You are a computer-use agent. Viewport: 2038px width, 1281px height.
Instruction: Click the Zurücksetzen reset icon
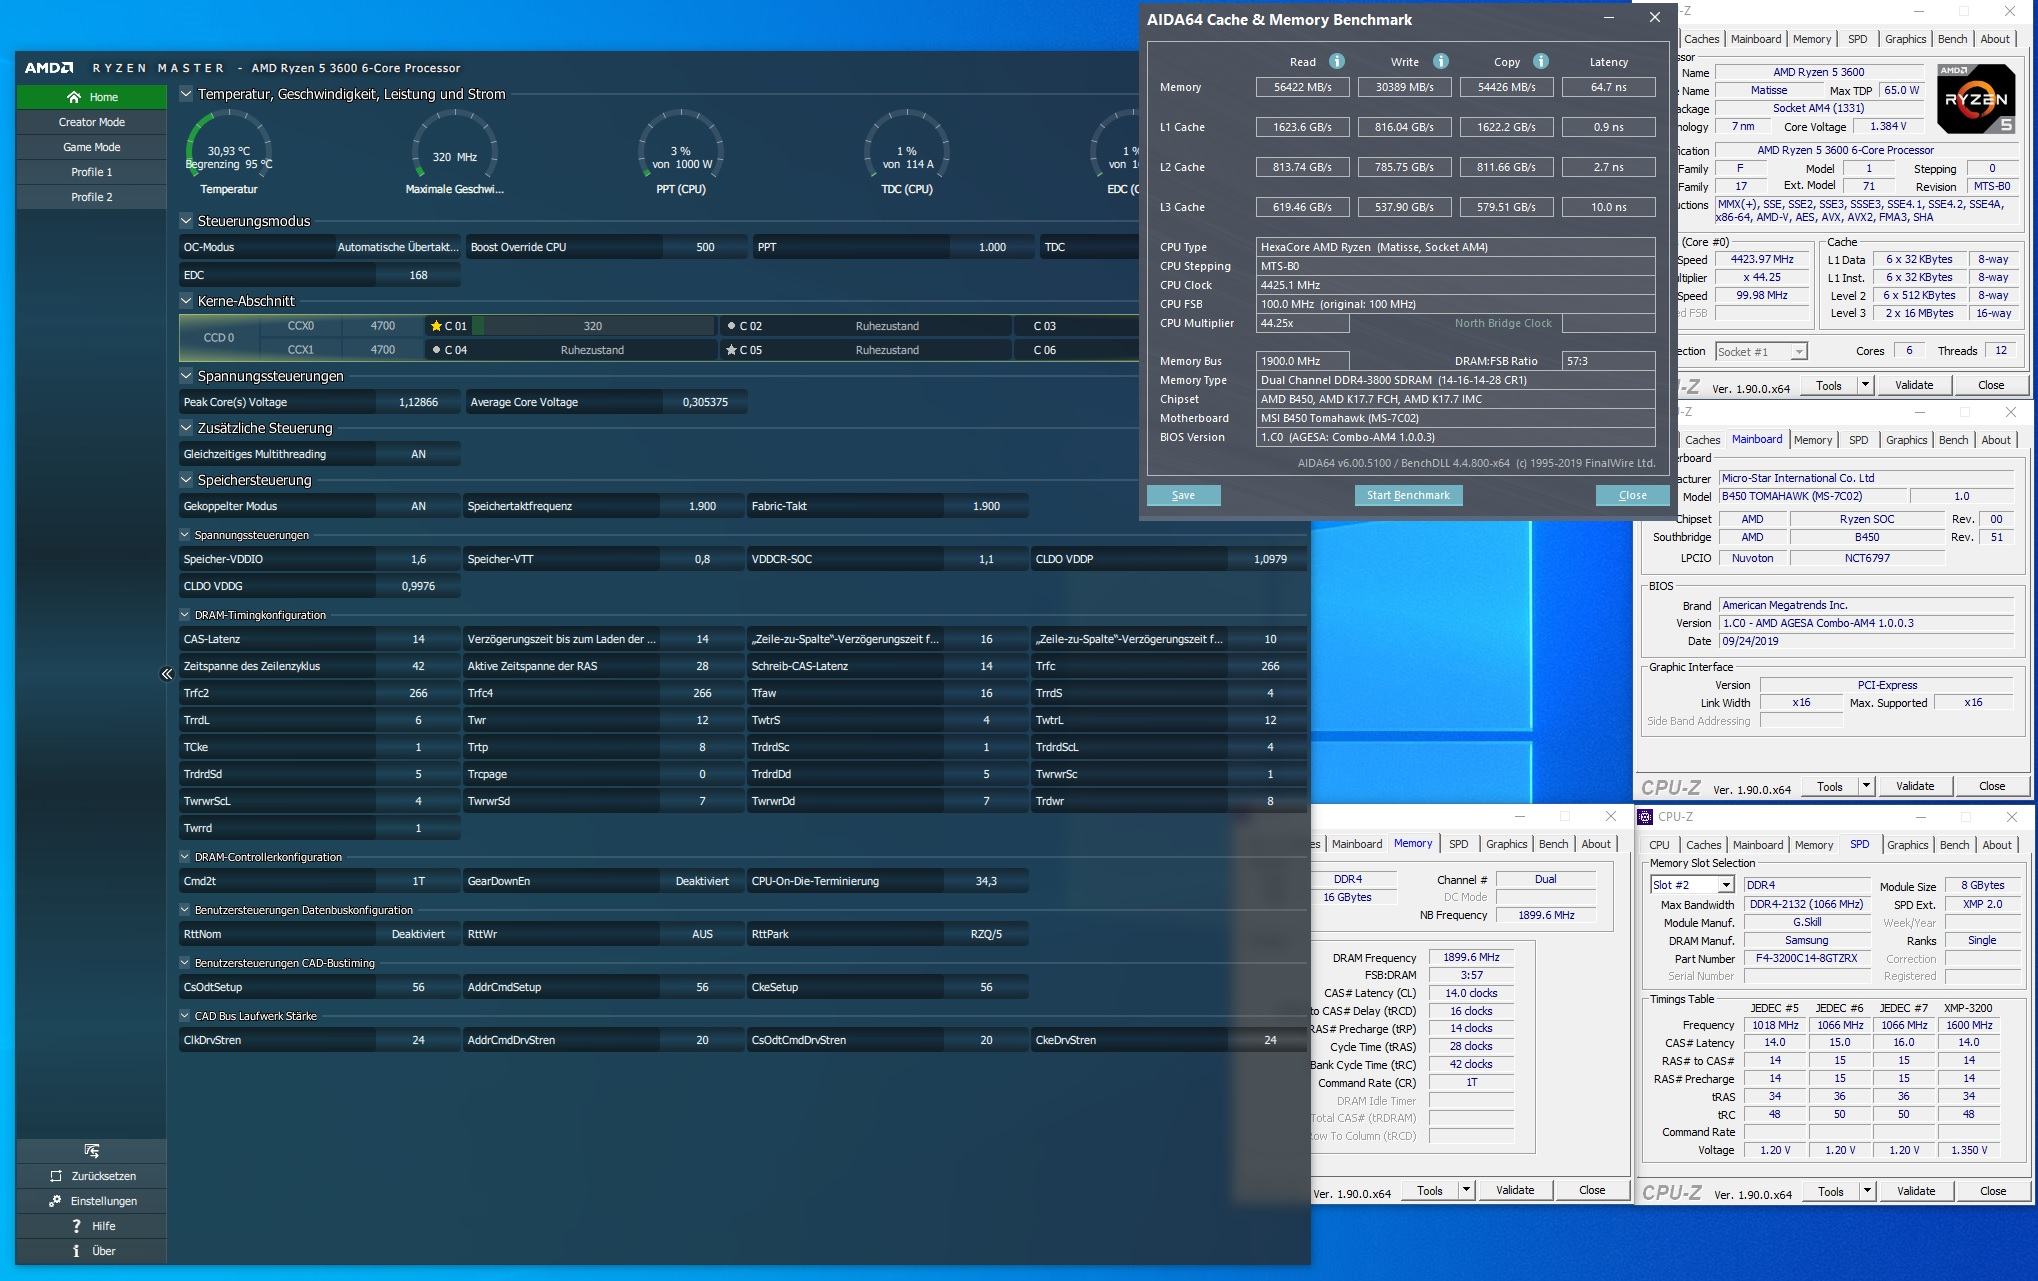click(56, 1176)
